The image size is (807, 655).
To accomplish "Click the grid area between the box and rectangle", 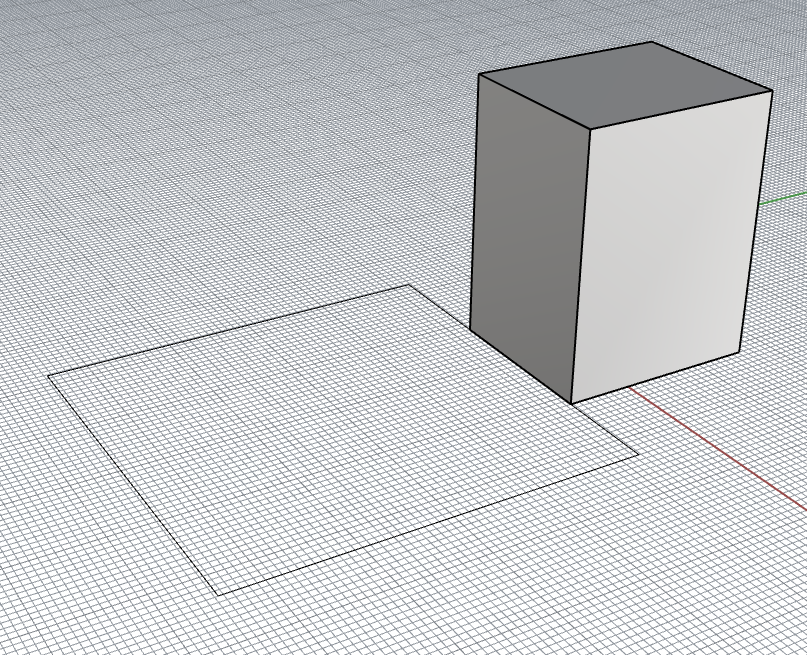I will click(x=480, y=440).
